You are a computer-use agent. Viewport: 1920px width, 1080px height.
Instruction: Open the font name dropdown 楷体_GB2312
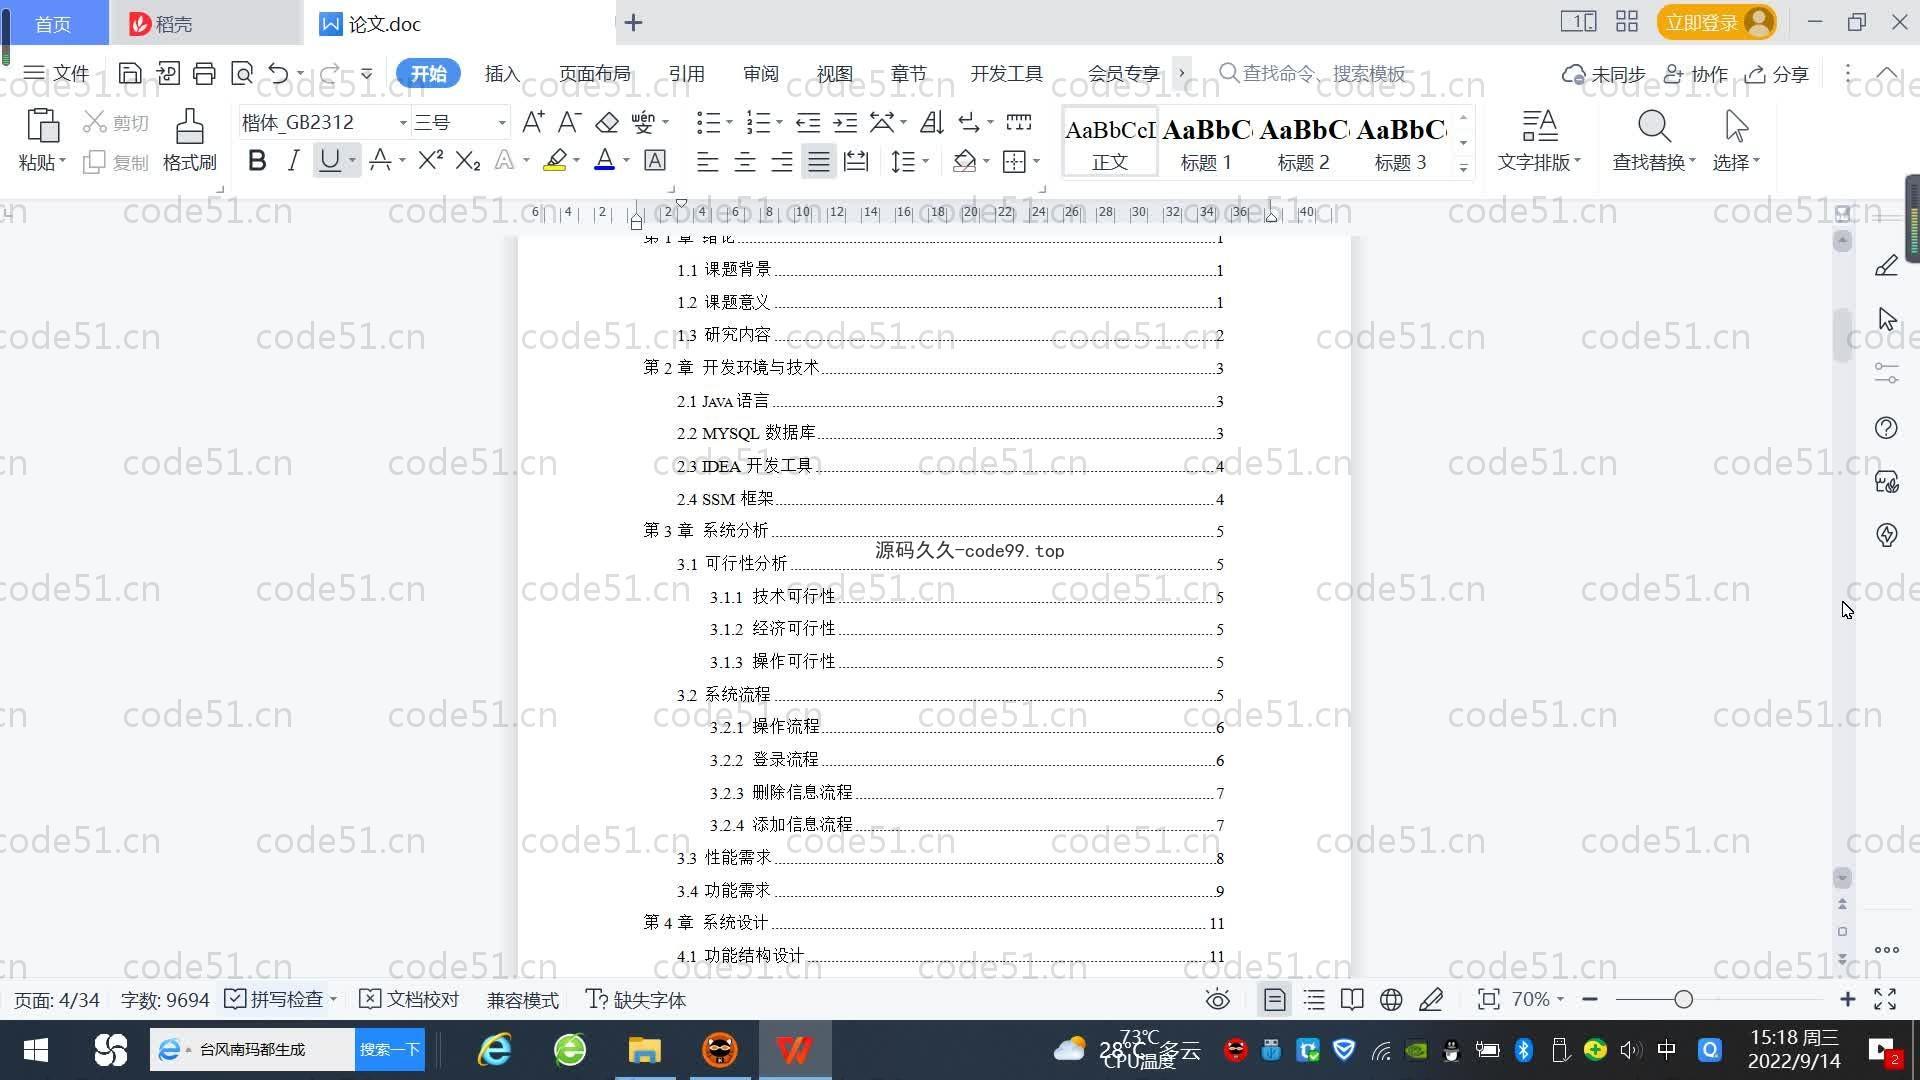[403, 123]
